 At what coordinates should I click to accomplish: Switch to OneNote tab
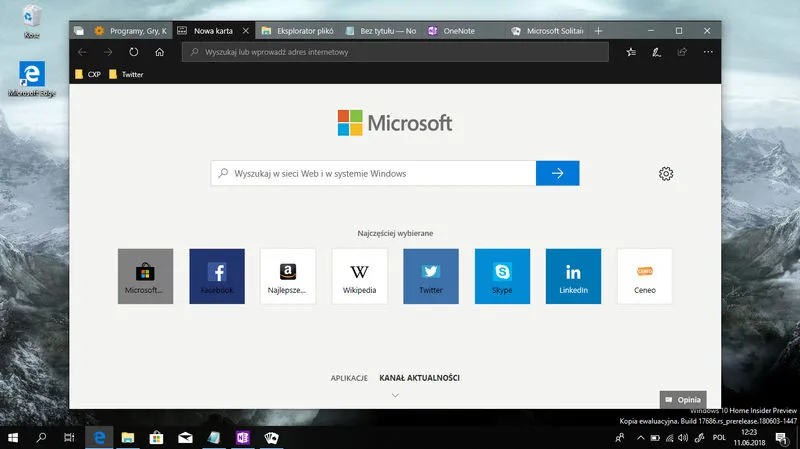(464, 31)
